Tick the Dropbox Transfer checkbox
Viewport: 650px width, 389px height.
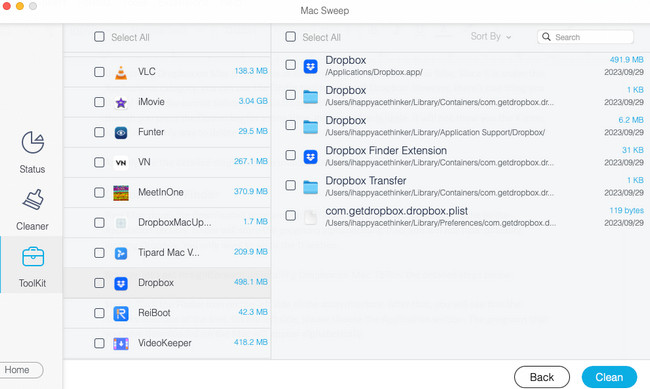click(x=291, y=185)
